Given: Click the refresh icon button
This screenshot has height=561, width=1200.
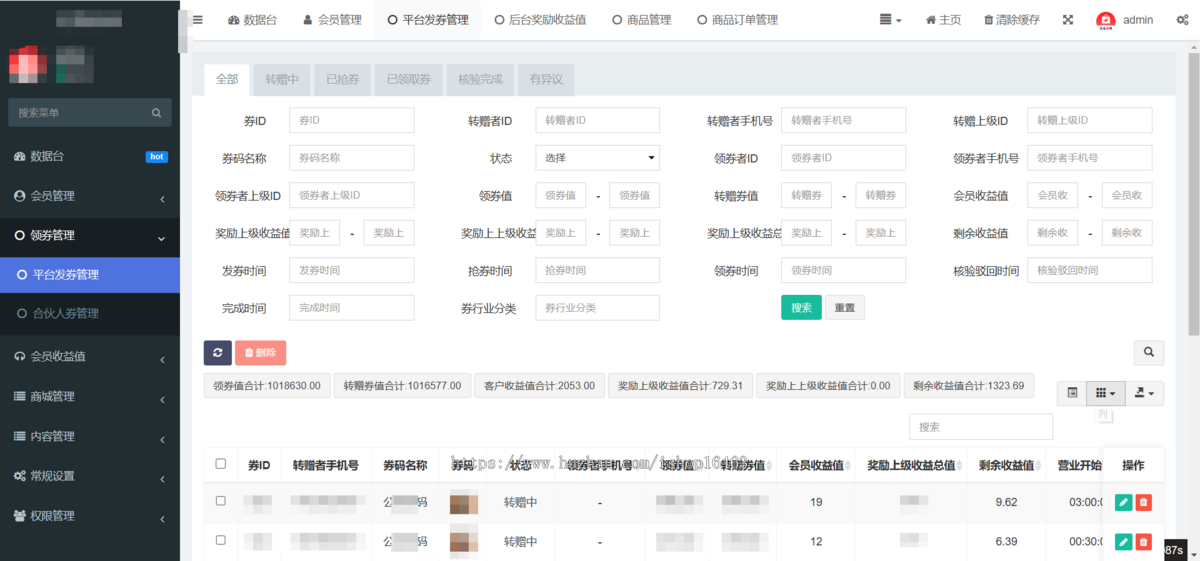Looking at the screenshot, I should click(x=218, y=352).
